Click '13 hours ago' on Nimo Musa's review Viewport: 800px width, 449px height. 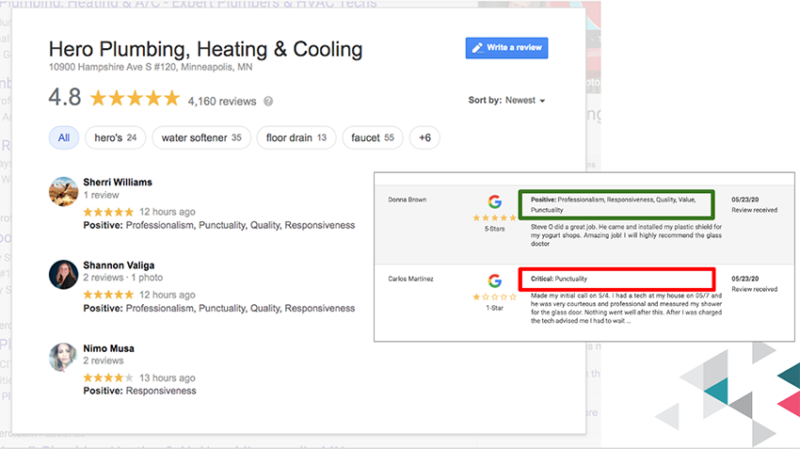pos(167,378)
